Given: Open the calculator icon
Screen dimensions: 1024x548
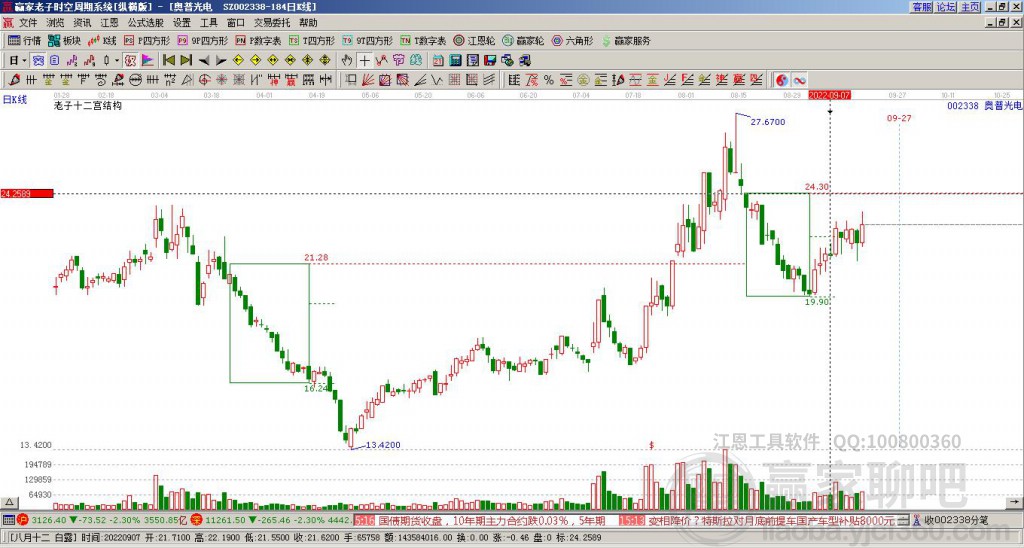Looking at the screenshot, I should point(455,61).
